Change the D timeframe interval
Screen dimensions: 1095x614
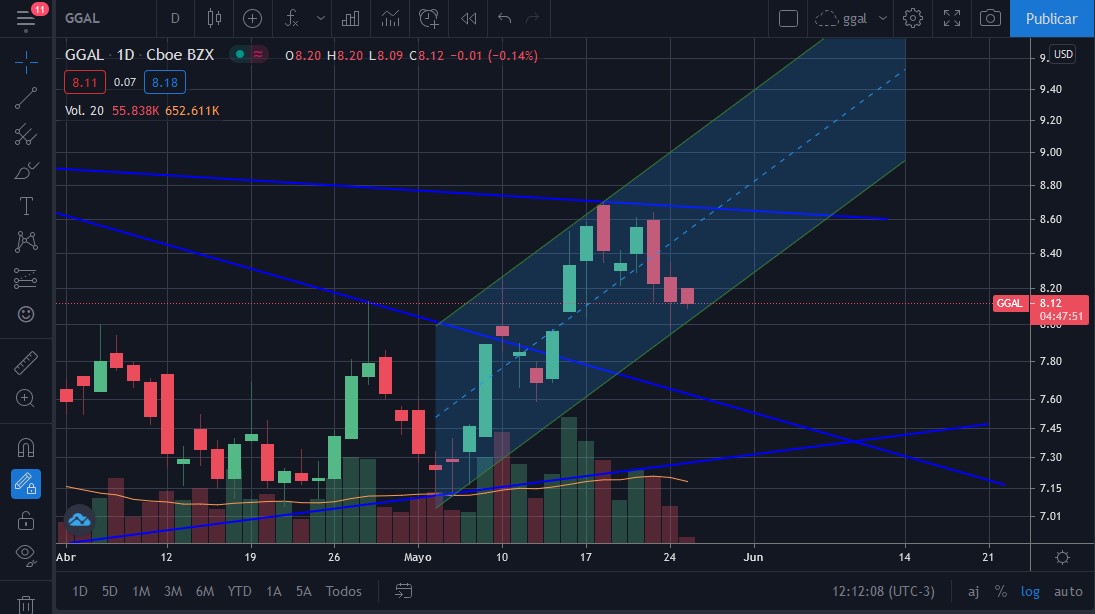pos(175,19)
